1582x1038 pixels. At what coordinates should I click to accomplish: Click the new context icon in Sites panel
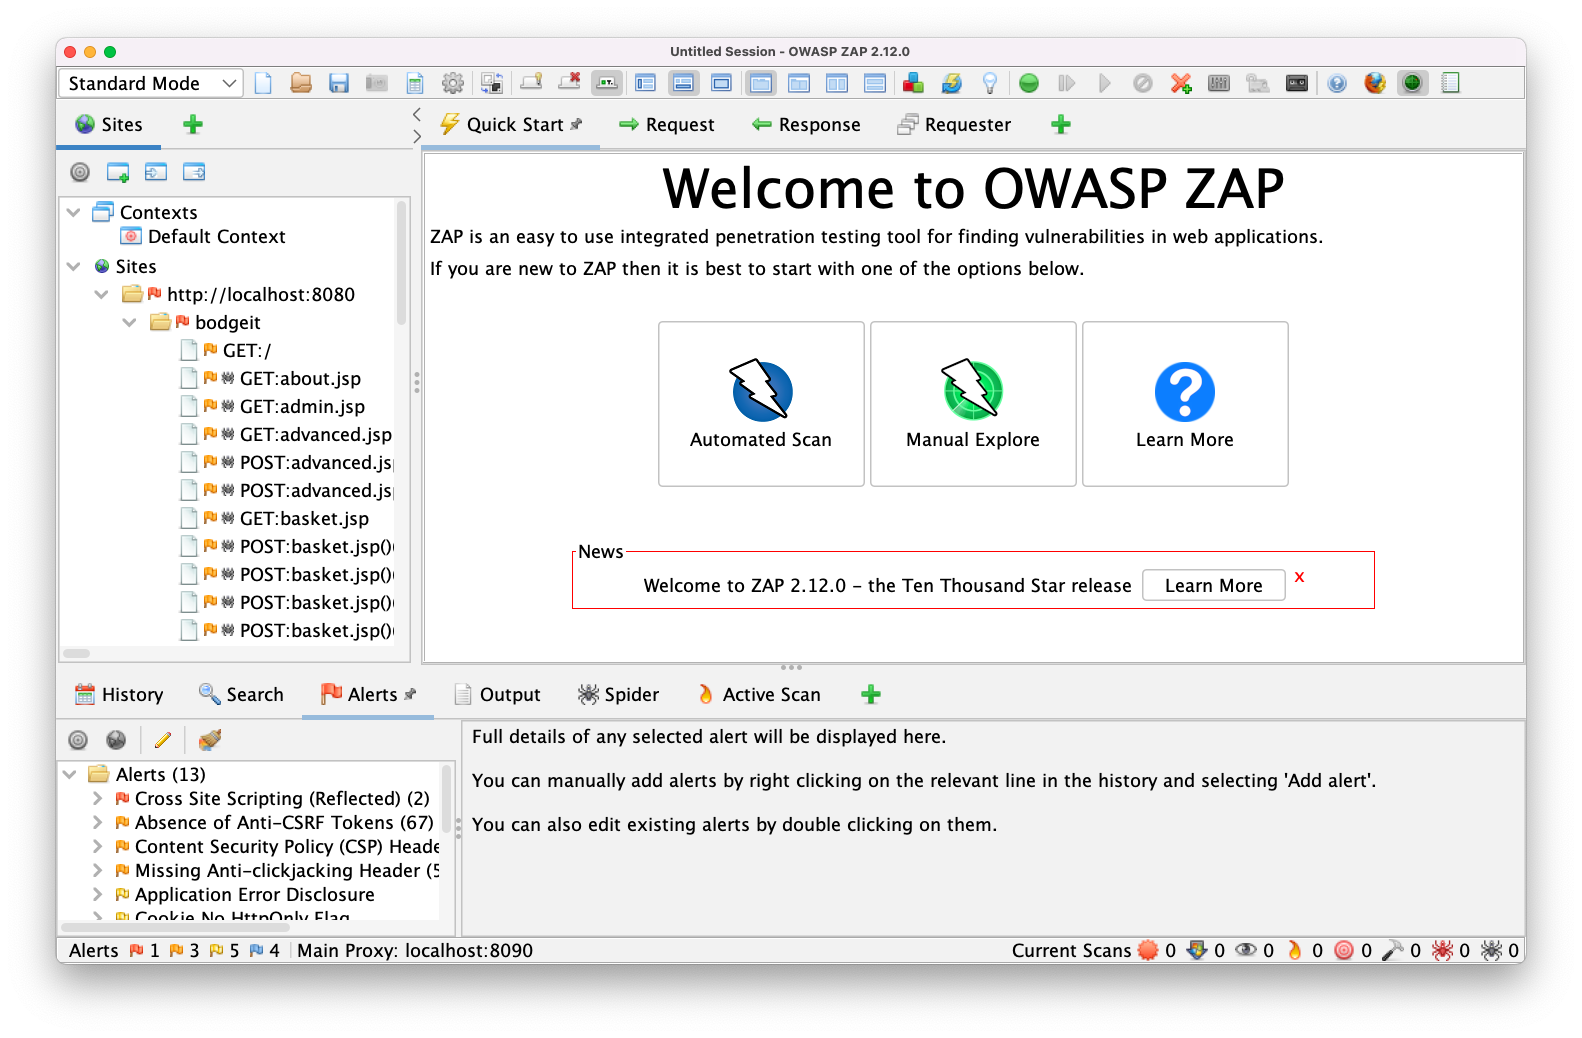118,172
